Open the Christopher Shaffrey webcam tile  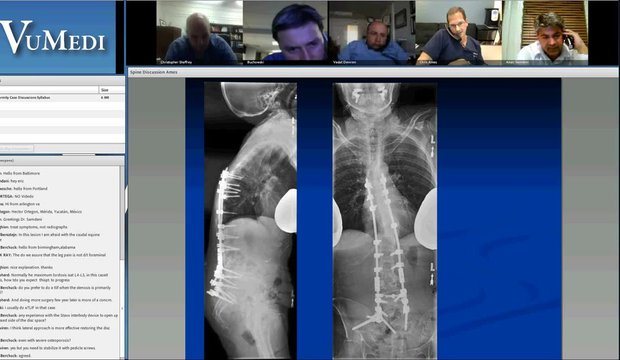(x=200, y=32)
